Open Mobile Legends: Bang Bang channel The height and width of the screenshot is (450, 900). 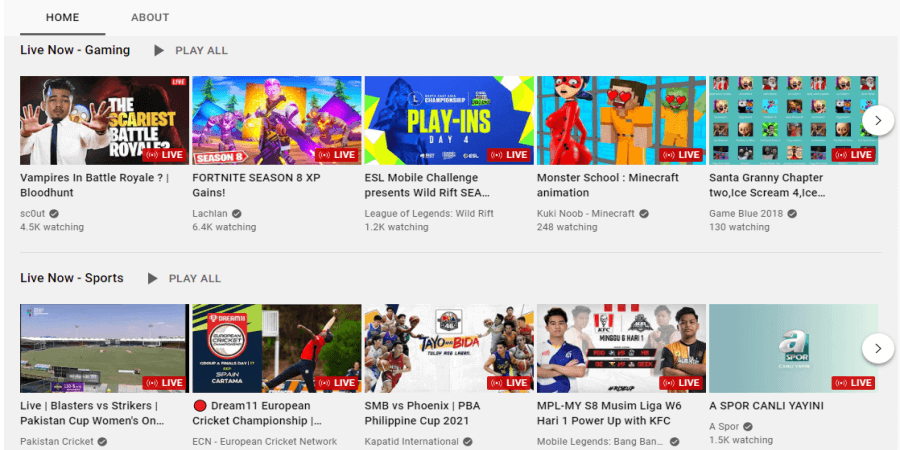[x=600, y=441]
